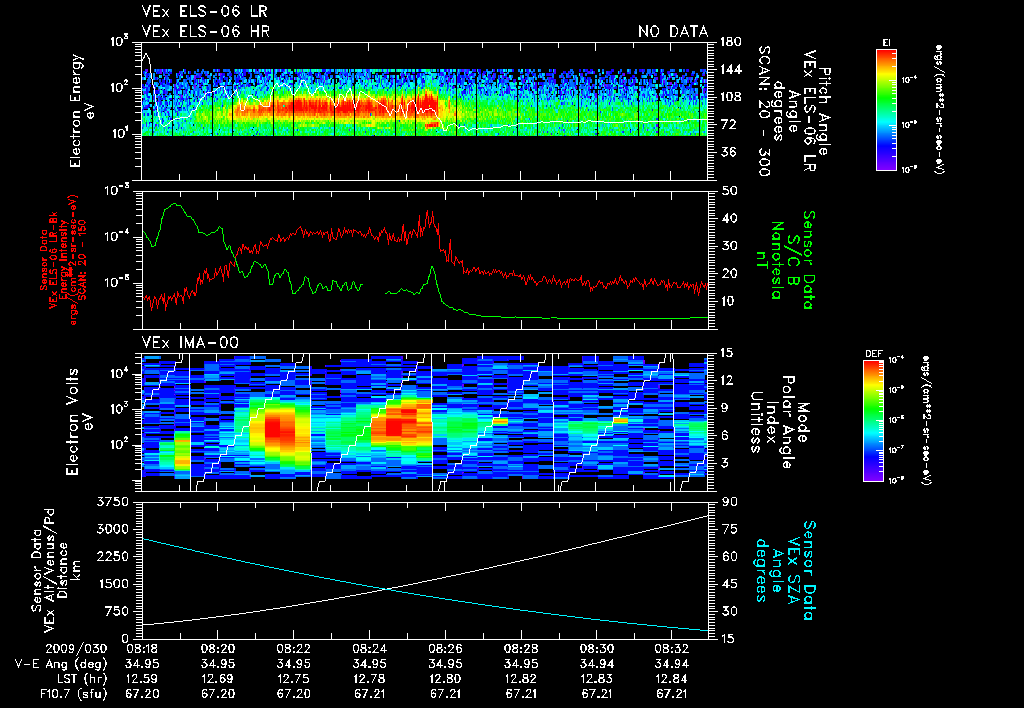
Task: Click the red 'Energy Intensity' axis label
Action: tap(63, 259)
